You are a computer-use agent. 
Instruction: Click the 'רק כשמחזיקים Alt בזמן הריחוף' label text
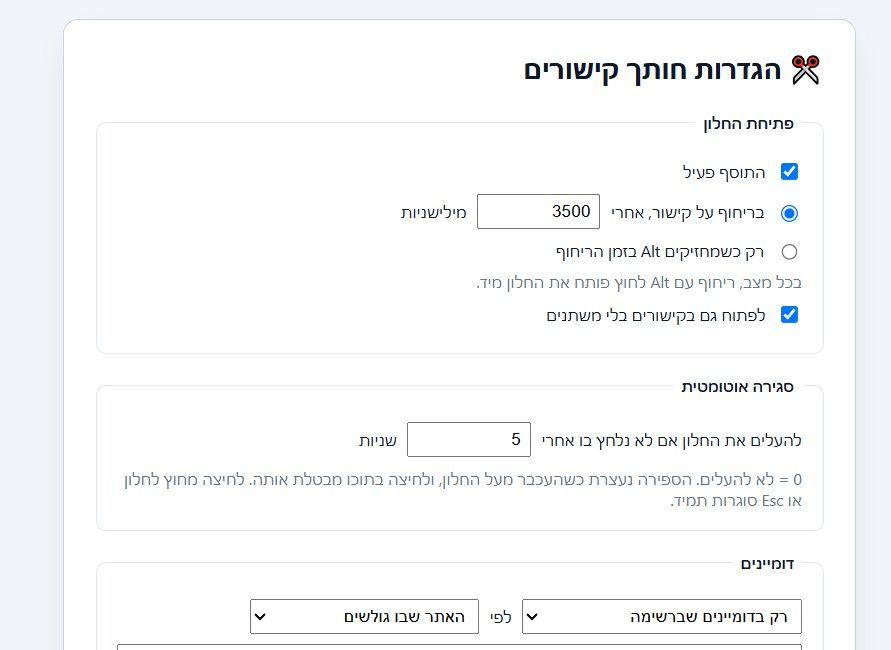click(x=660, y=252)
